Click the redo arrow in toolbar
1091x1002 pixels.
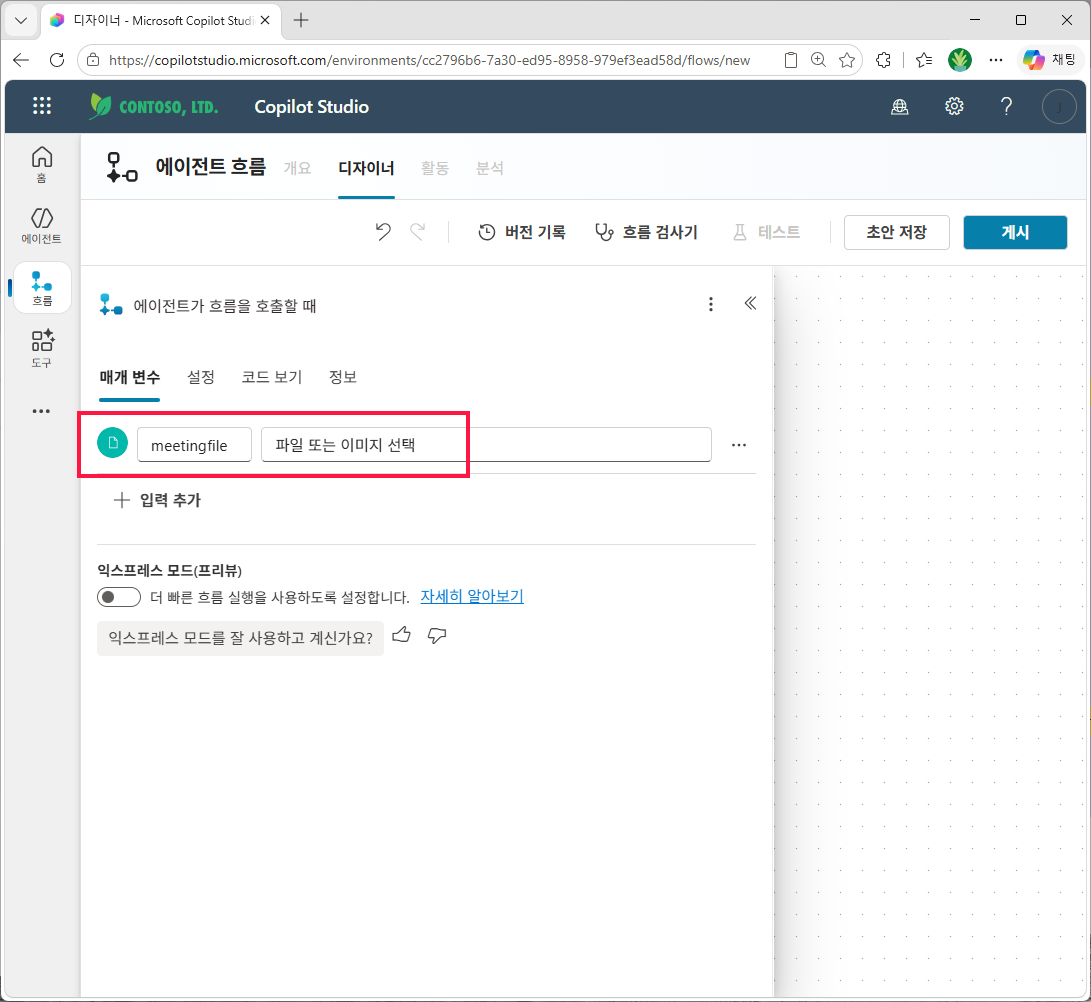(417, 232)
